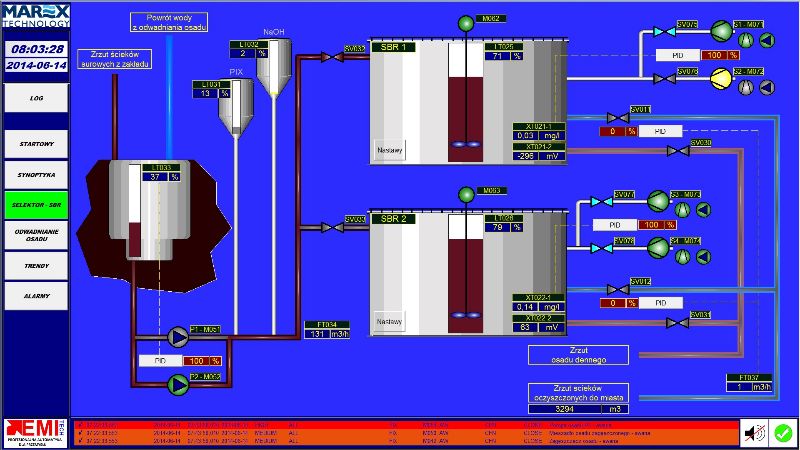The image size is (800, 450).
Task: Switch to the TRENDY screen
Action: click(x=36, y=266)
